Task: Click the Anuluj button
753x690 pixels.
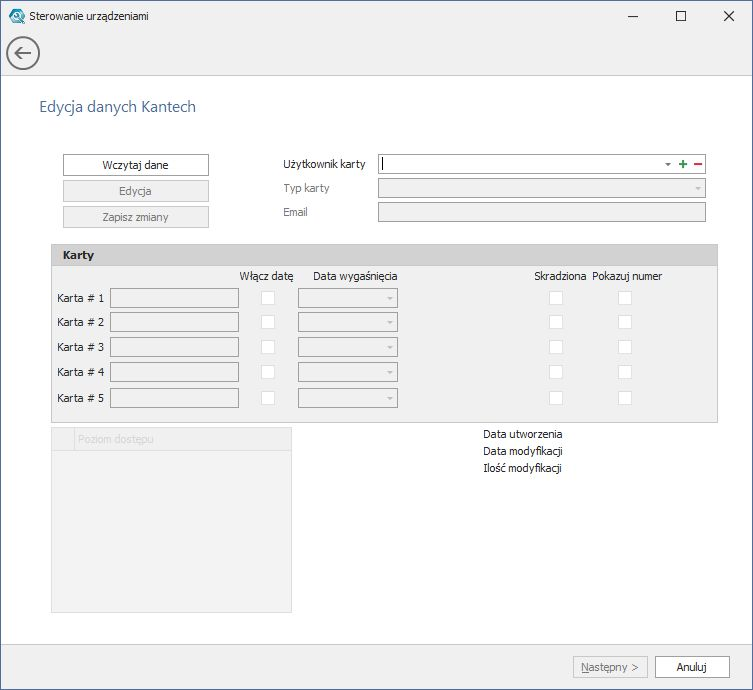Action: 692,667
